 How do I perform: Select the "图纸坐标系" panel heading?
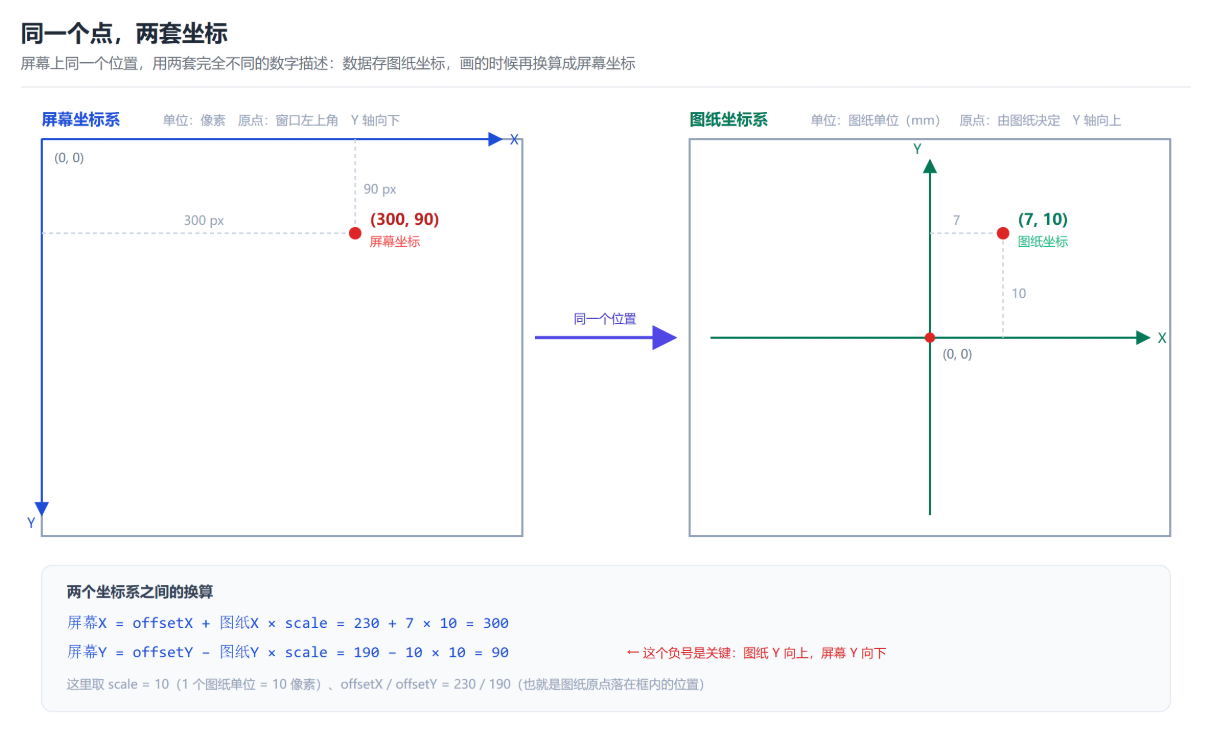click(x=728, y=120)
